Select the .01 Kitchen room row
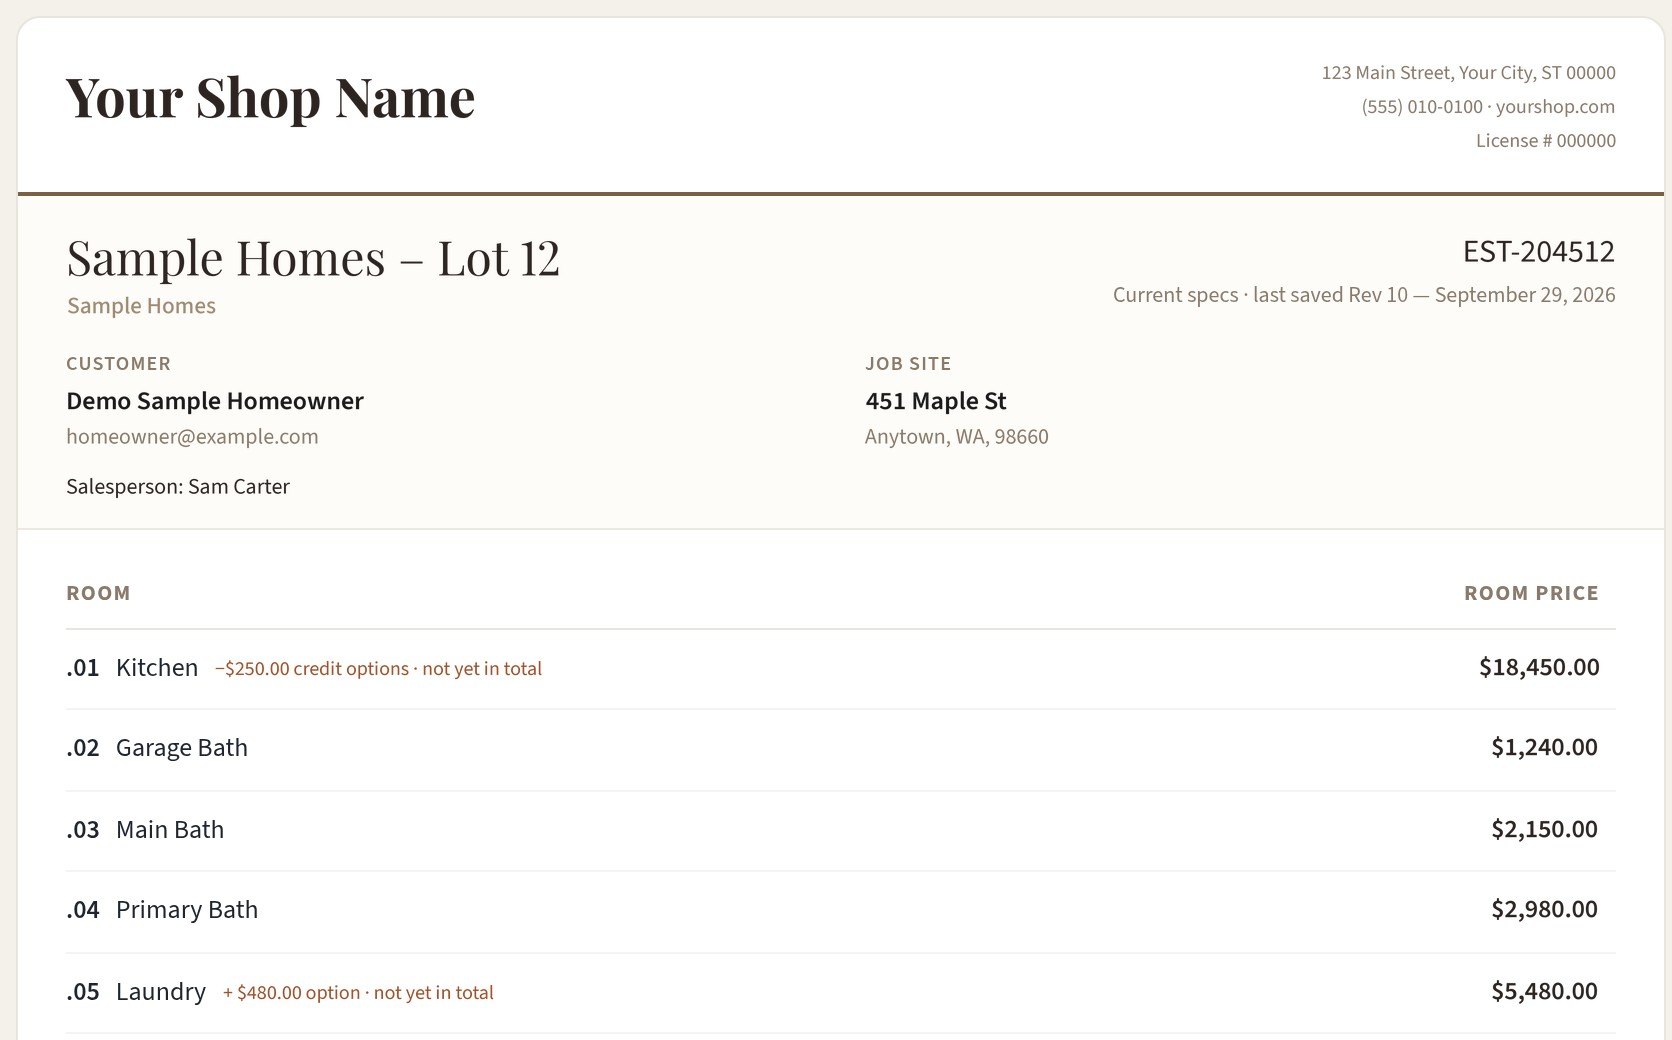 click(841, 669)
